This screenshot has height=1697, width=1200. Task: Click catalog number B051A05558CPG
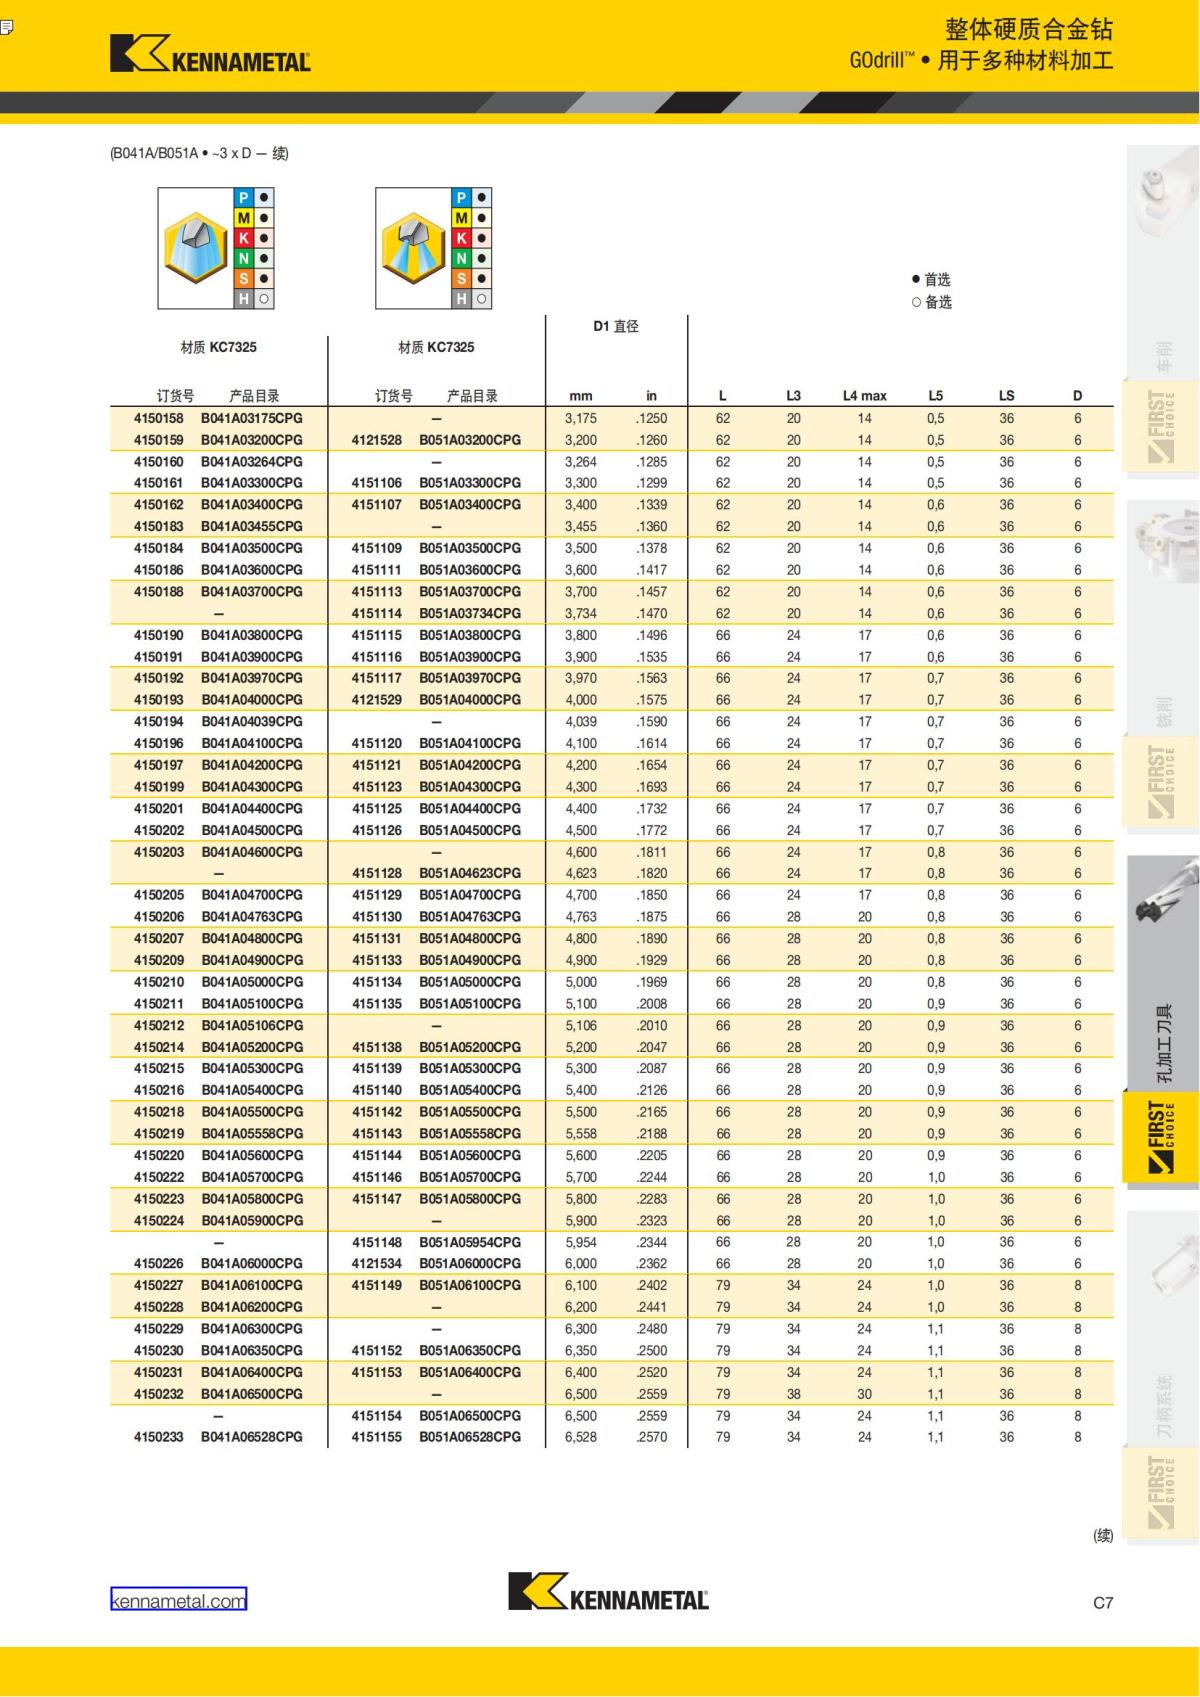(x=470, y=1133)
